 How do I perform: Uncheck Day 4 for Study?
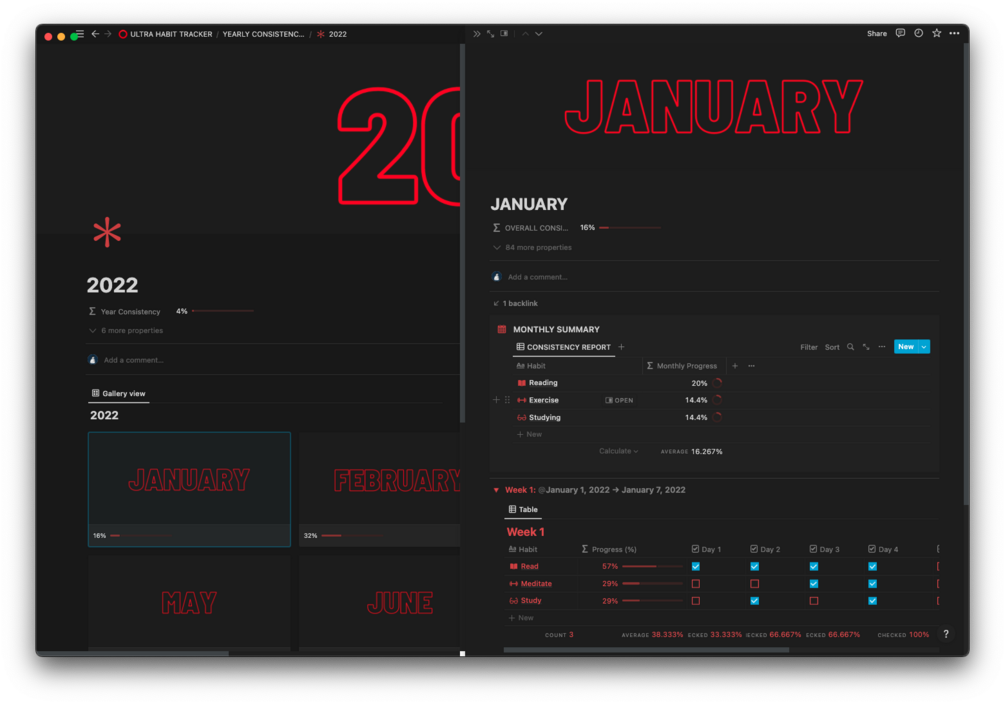[x=872, y=601]
